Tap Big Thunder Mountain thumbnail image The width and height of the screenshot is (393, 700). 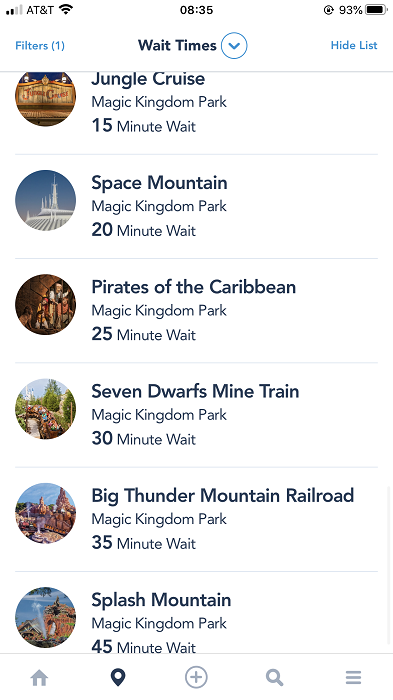point(46,513)
